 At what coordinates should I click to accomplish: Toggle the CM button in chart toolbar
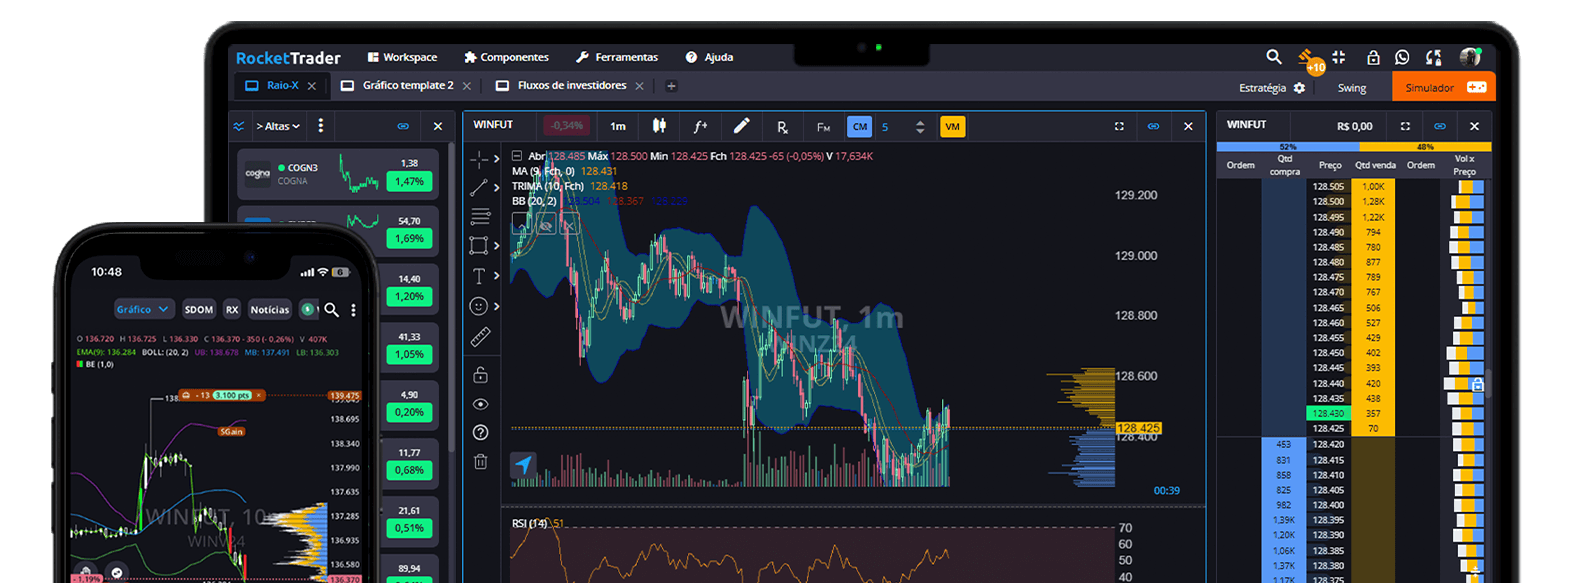click(x=859, y=127)
